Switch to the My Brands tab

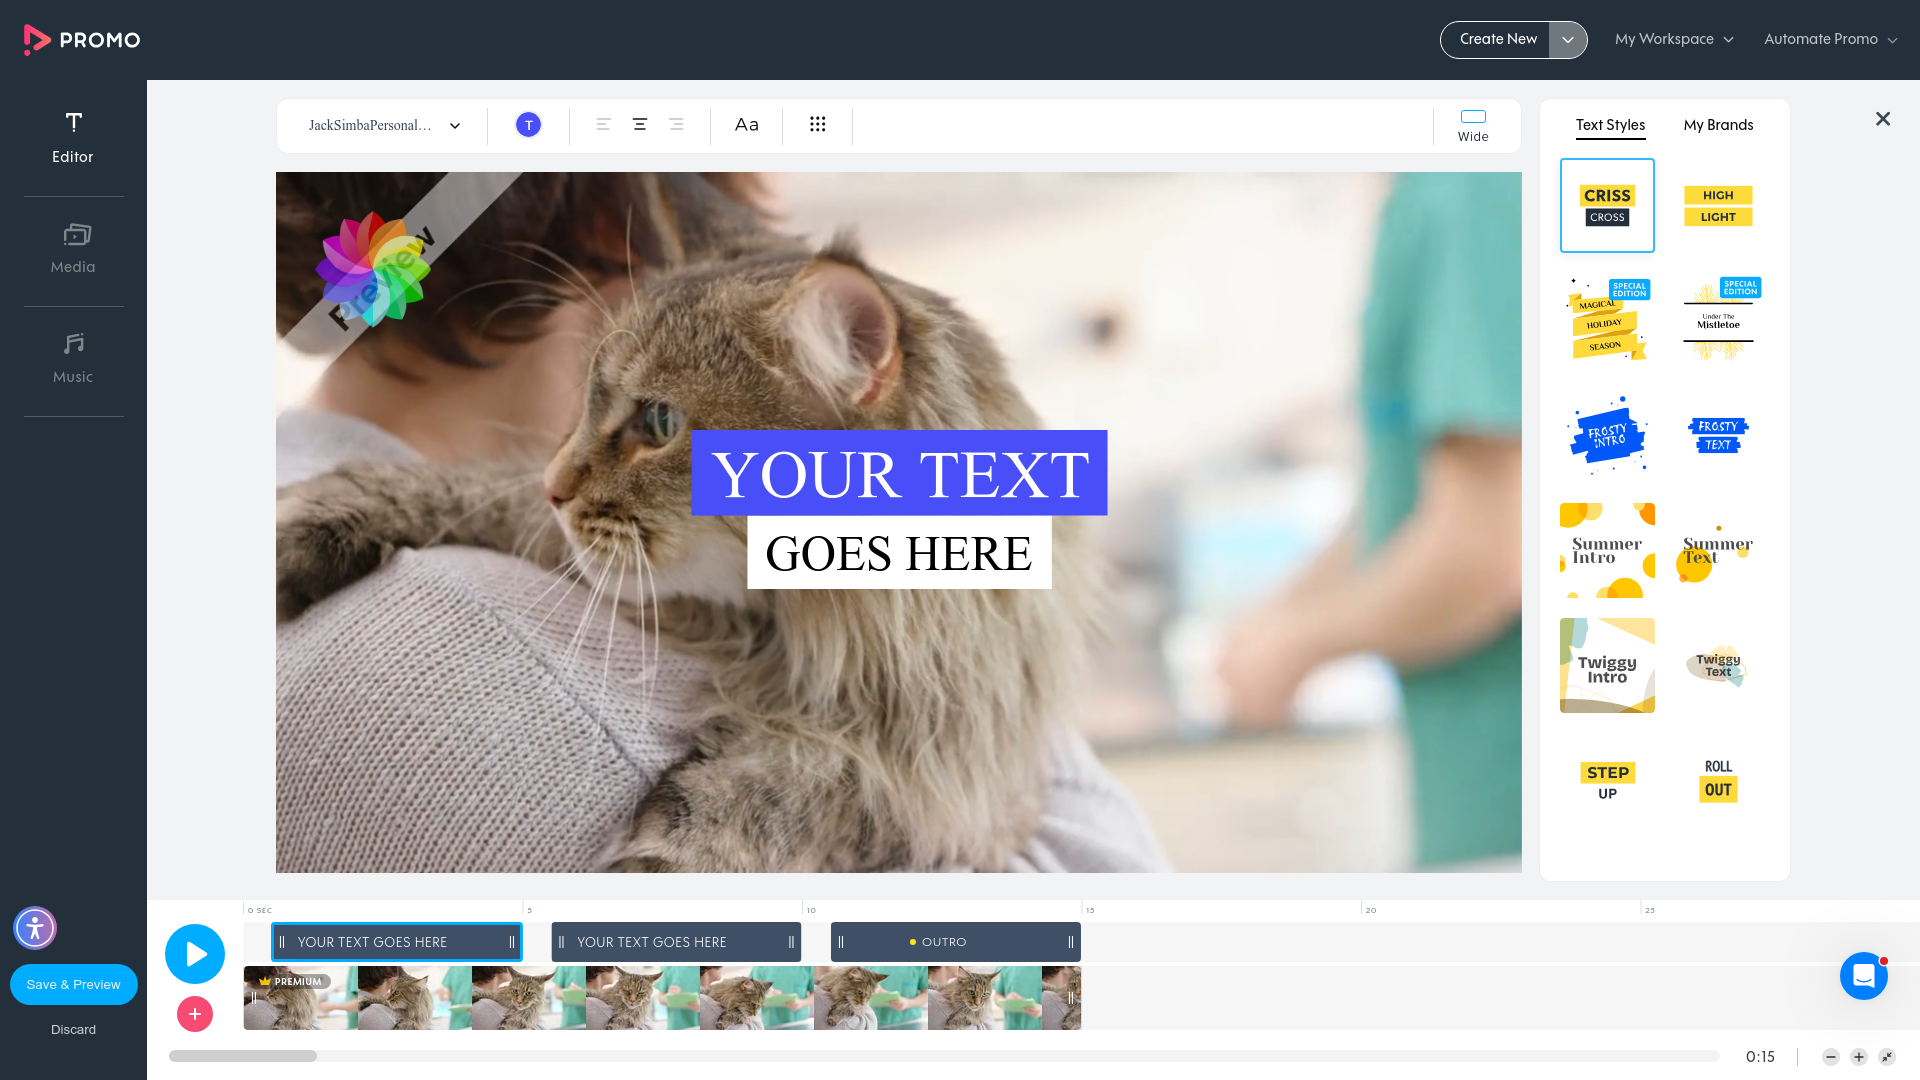(x=1718, y=125)
